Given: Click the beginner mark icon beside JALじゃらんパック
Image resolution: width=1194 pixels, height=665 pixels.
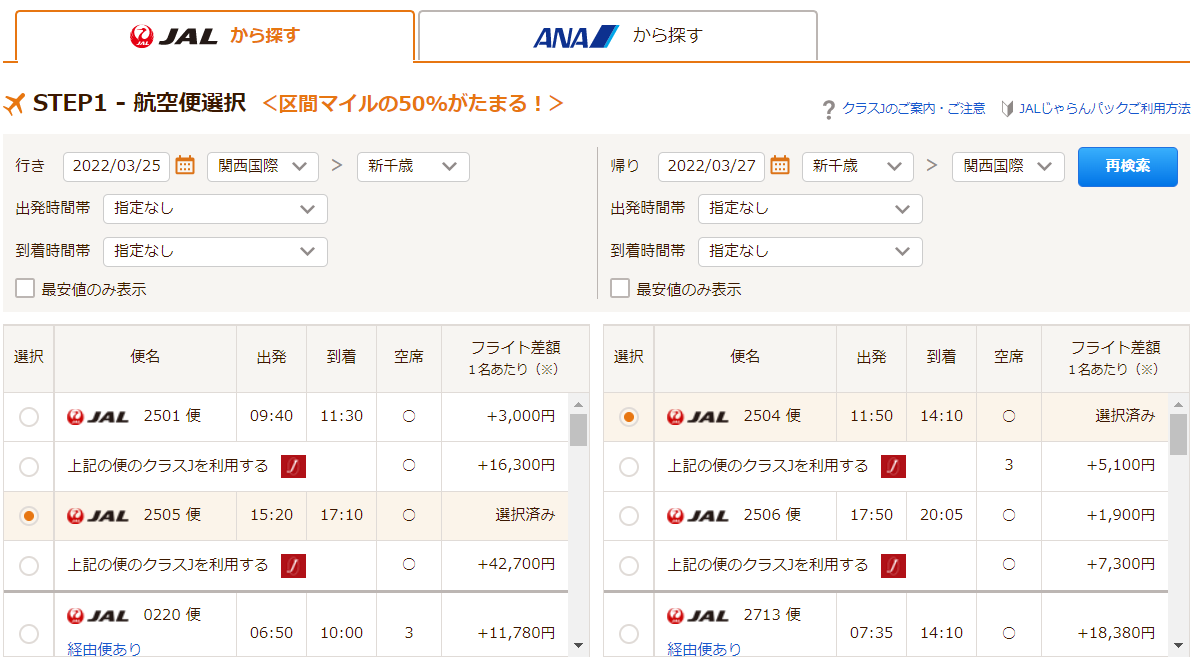Looking at the screenshot, I should (x=1007, y=109).
